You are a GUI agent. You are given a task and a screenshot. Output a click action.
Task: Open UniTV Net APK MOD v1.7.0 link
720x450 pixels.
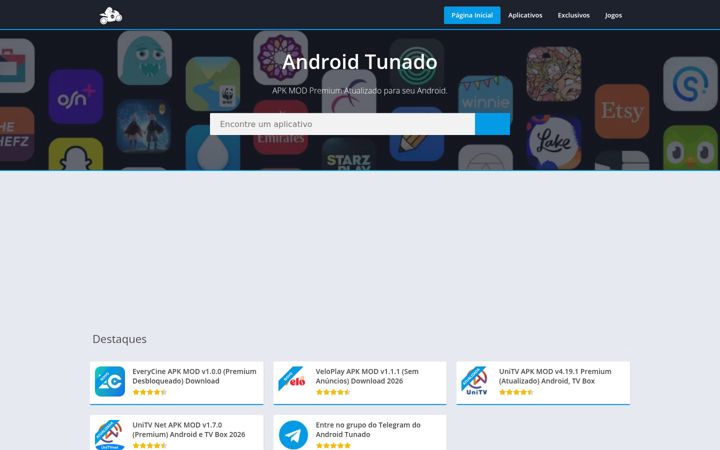click(x=189, y=429)
